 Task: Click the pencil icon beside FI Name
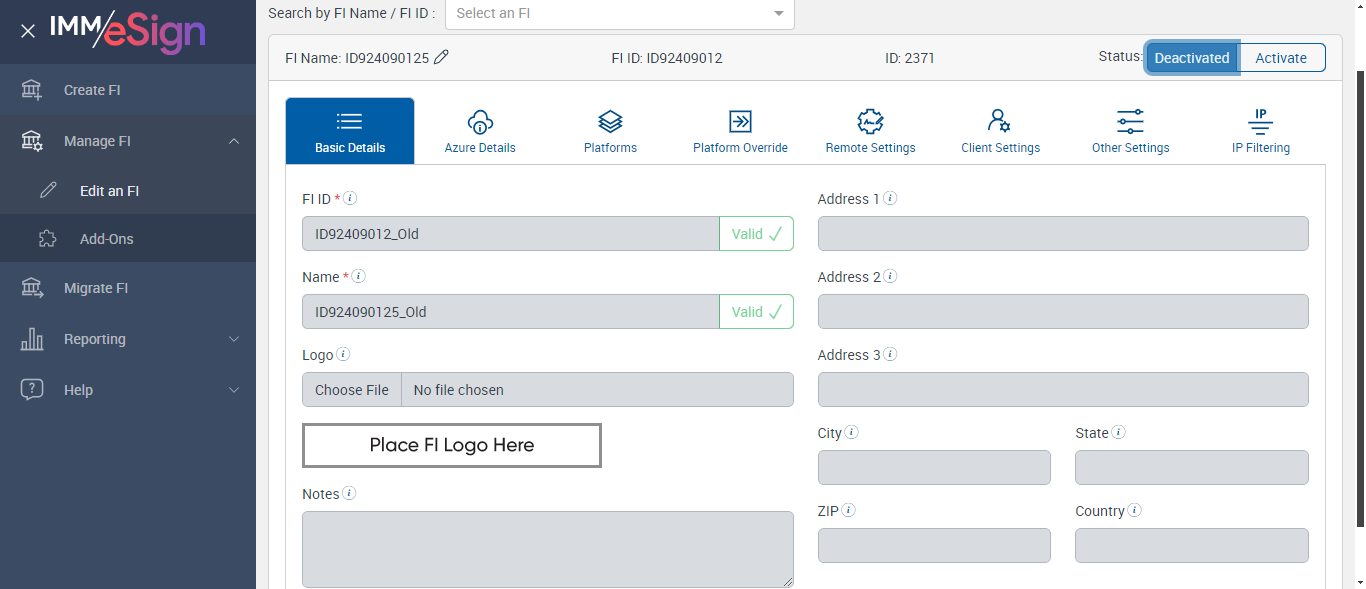(x=441, y=58)
